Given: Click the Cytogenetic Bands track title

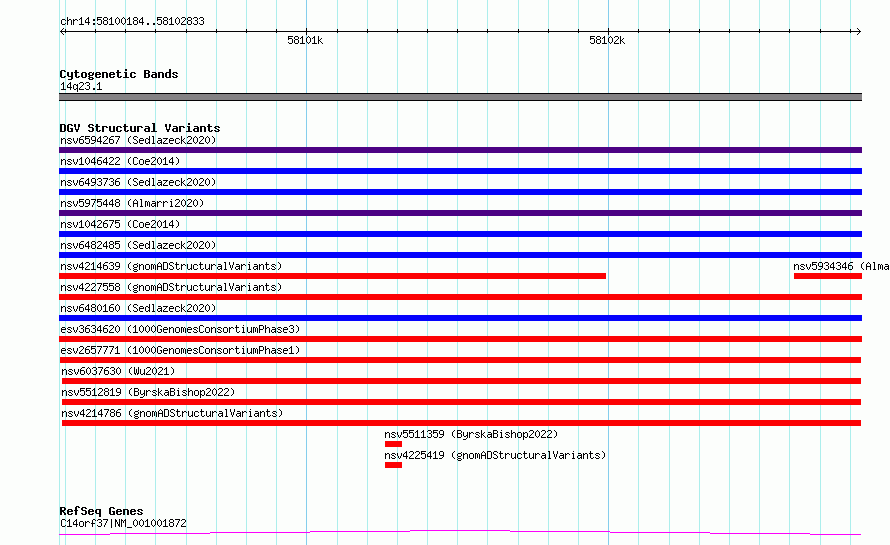Looking at the screenshot, I should 119,74.
